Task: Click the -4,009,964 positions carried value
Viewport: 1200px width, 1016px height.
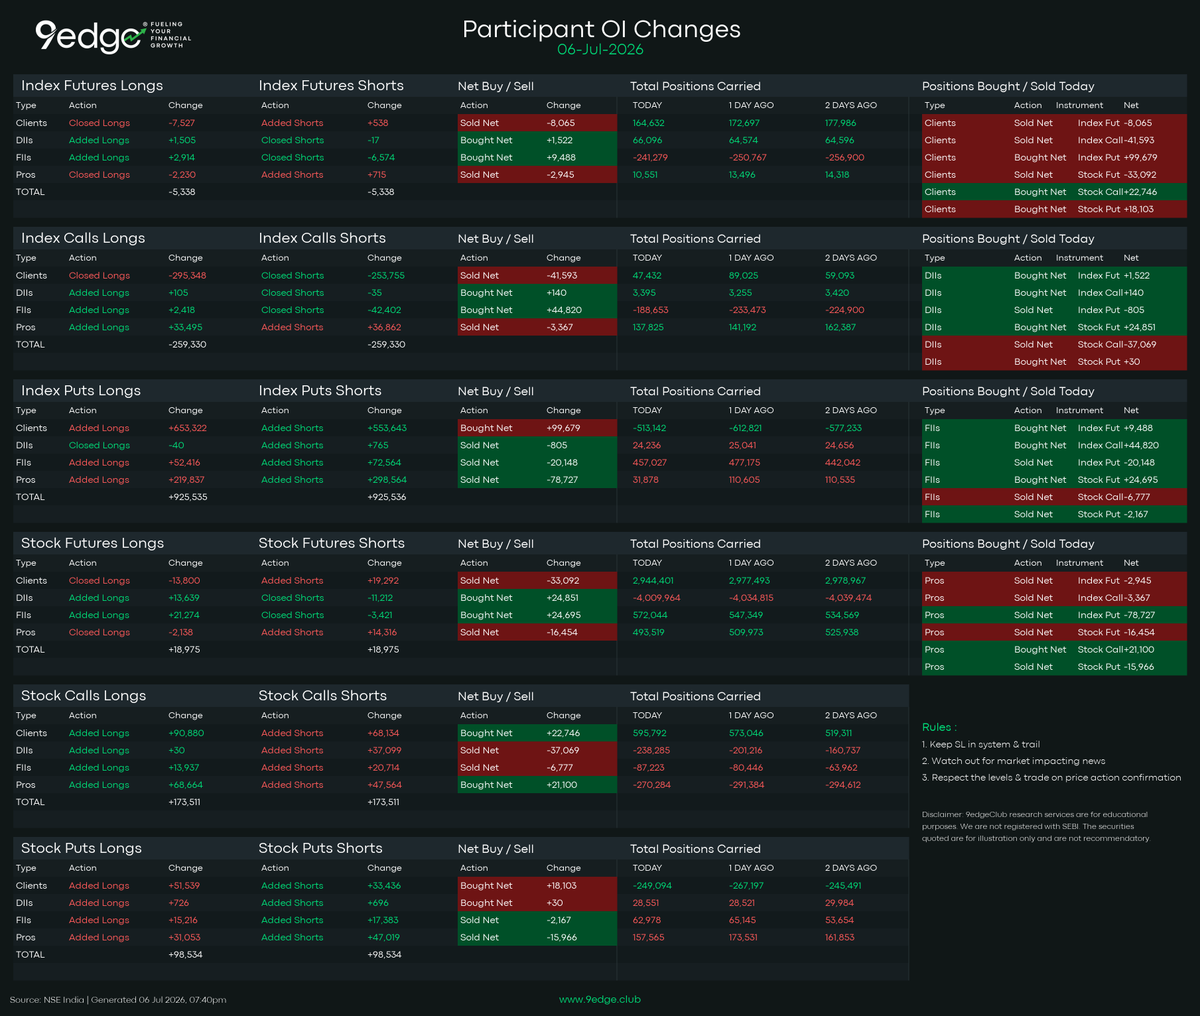Action: coord(656,598)
